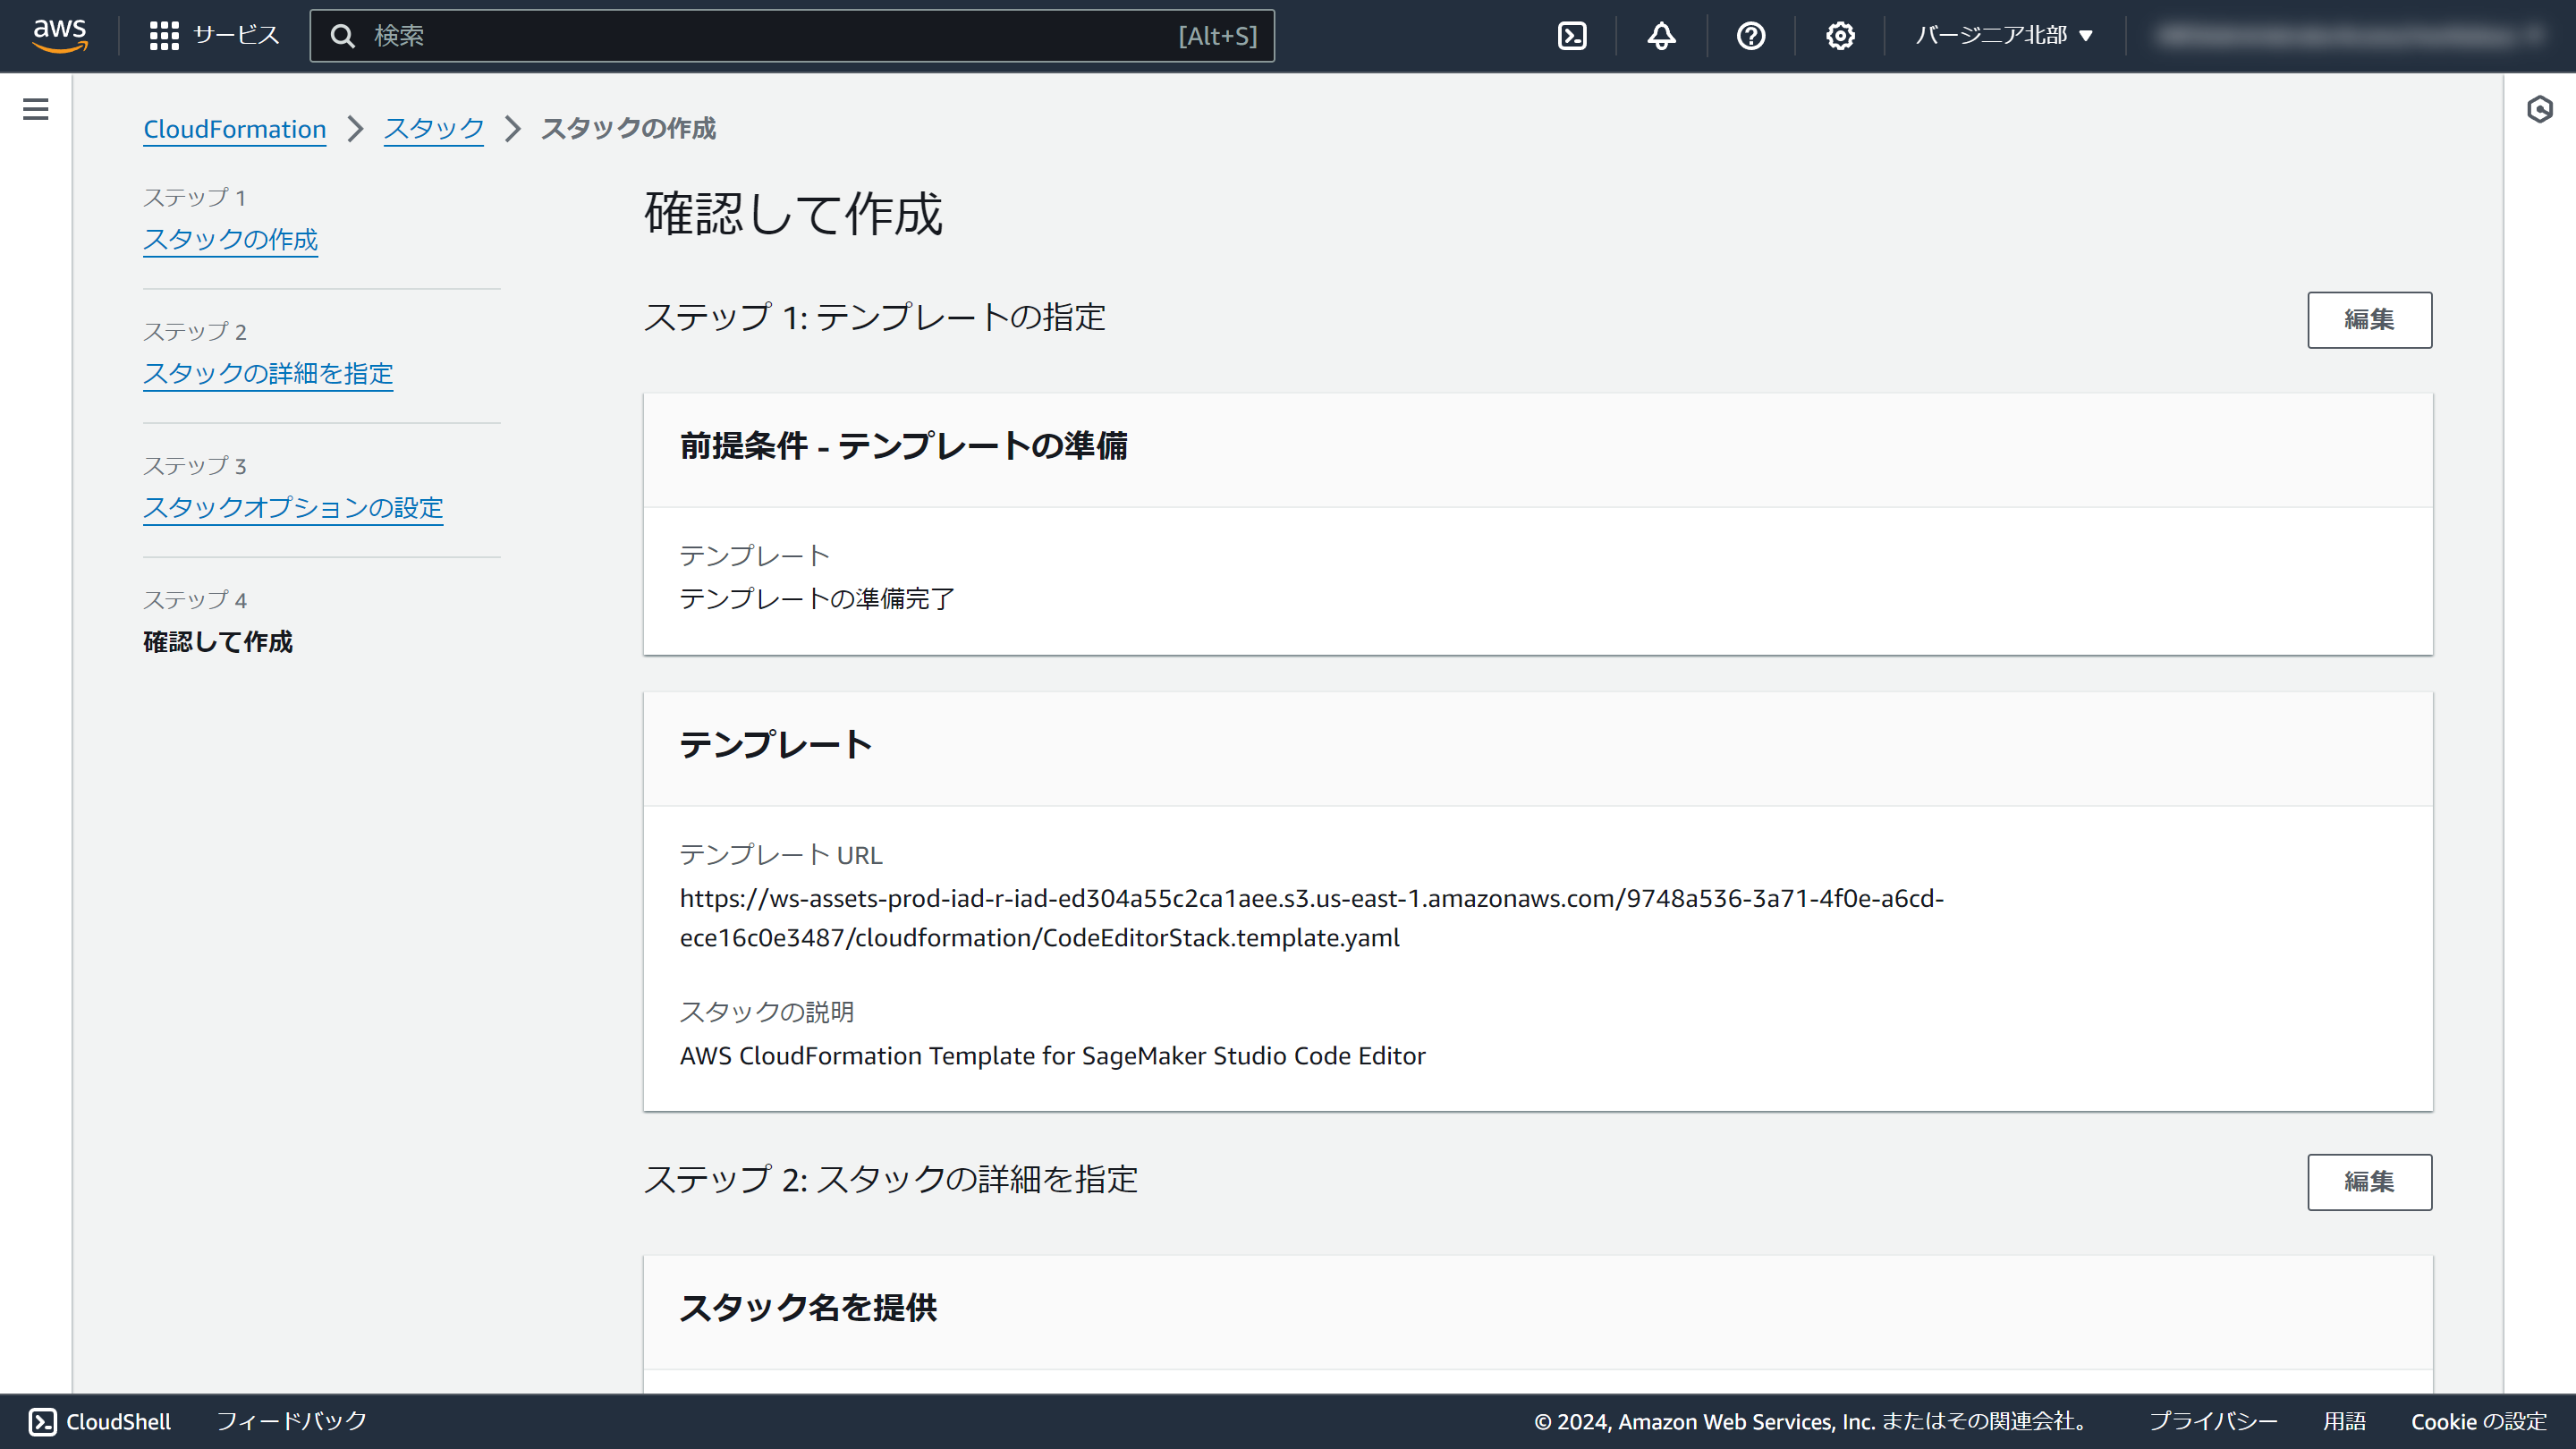Open the account menu dropdown

(2350, 35)
